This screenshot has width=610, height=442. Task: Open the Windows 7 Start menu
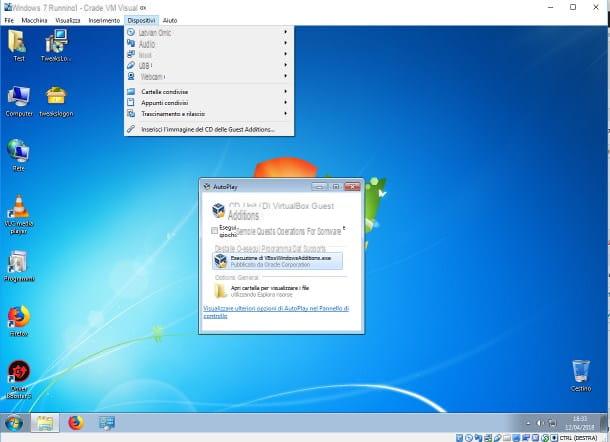(14, 423)
